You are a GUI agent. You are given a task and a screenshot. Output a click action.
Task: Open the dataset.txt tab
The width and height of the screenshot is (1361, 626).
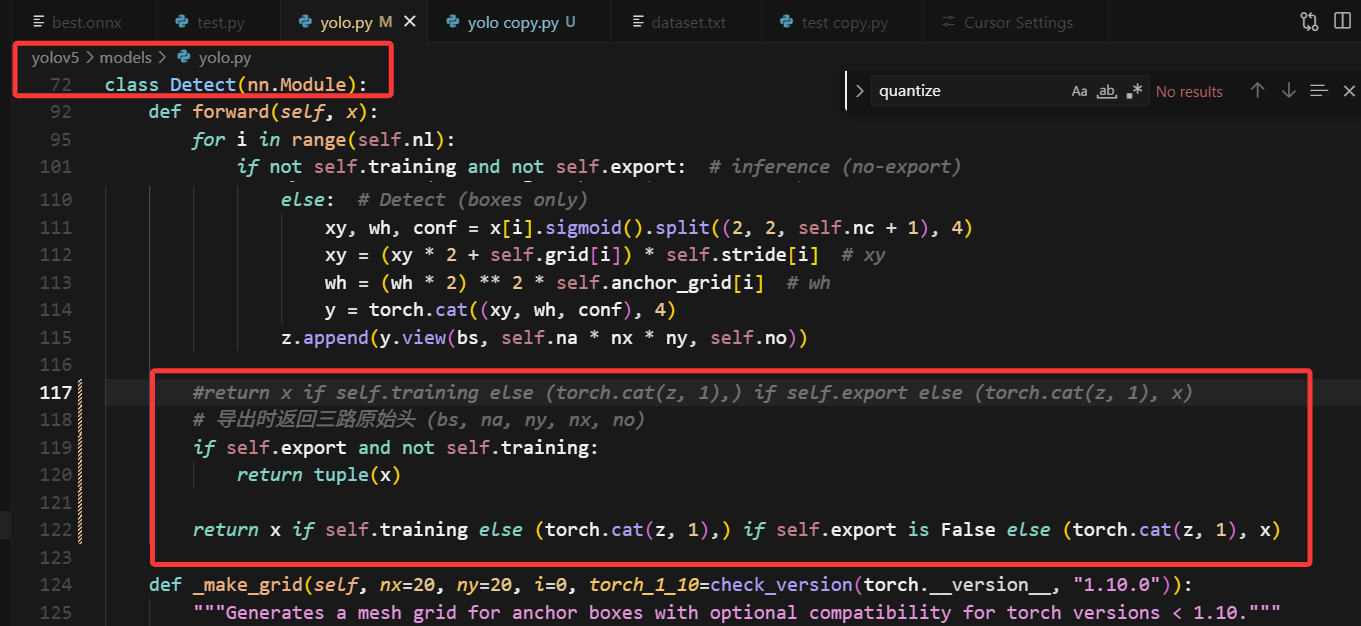pyautogui.click(x=688, y=22)
